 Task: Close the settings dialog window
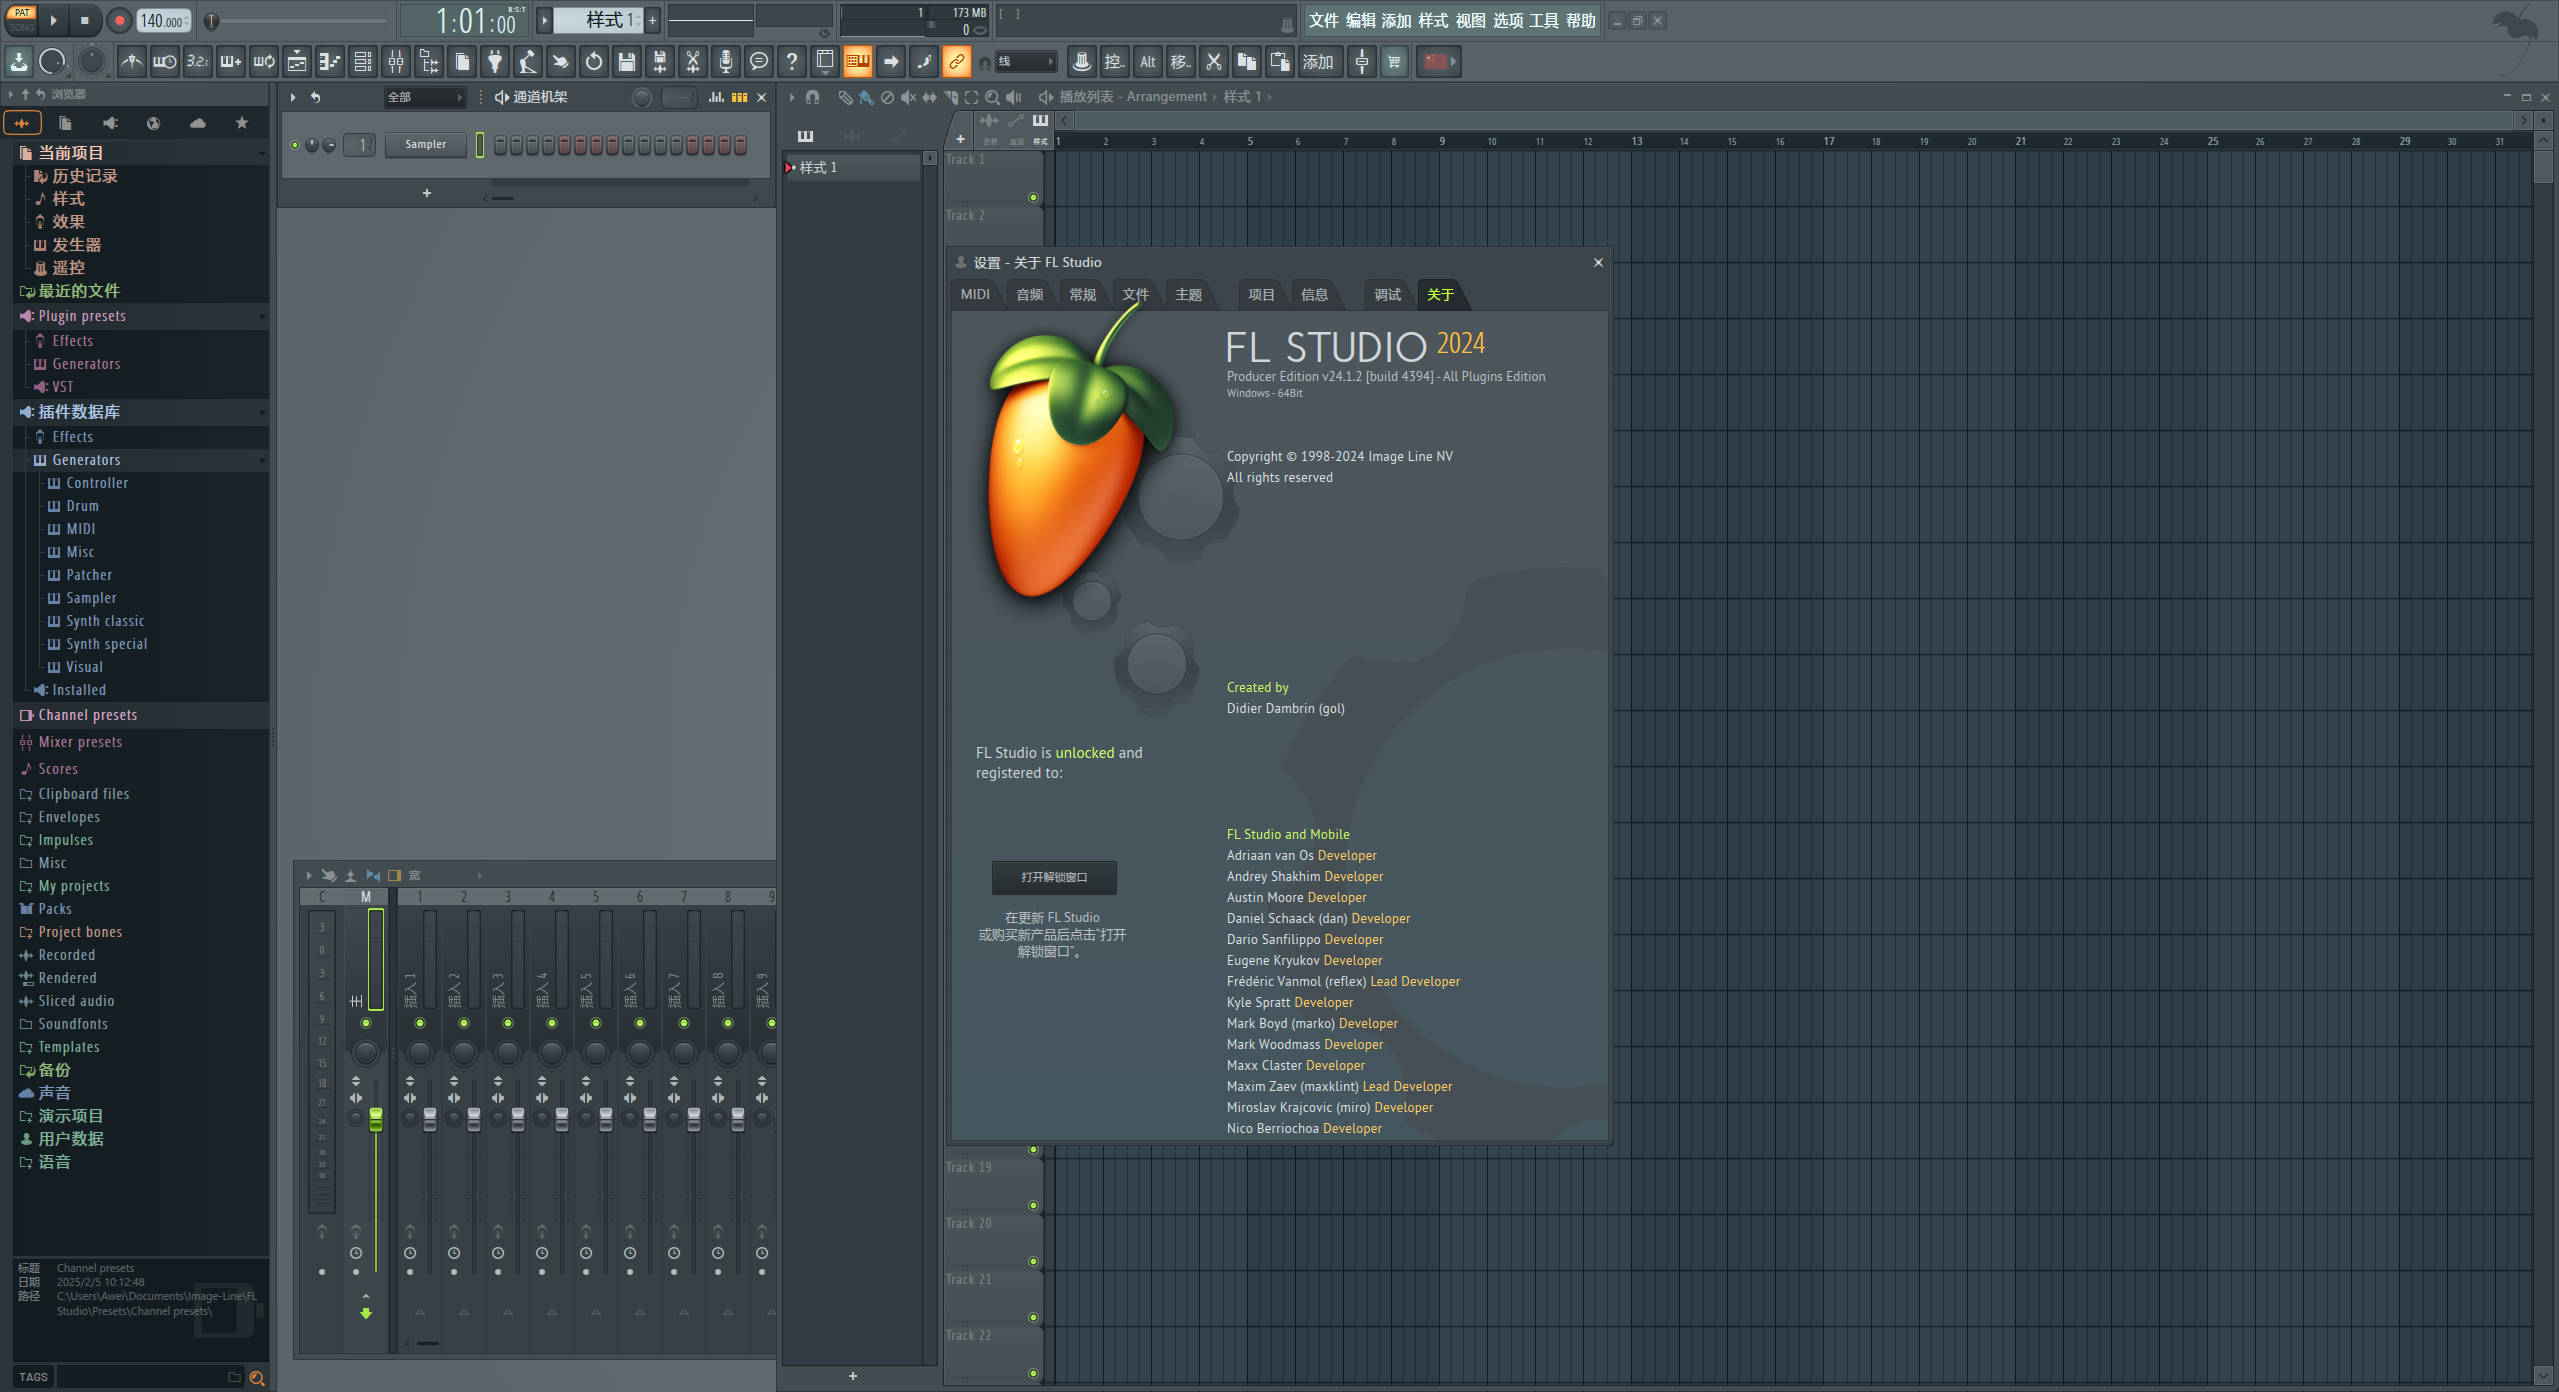coord(1596,261)
